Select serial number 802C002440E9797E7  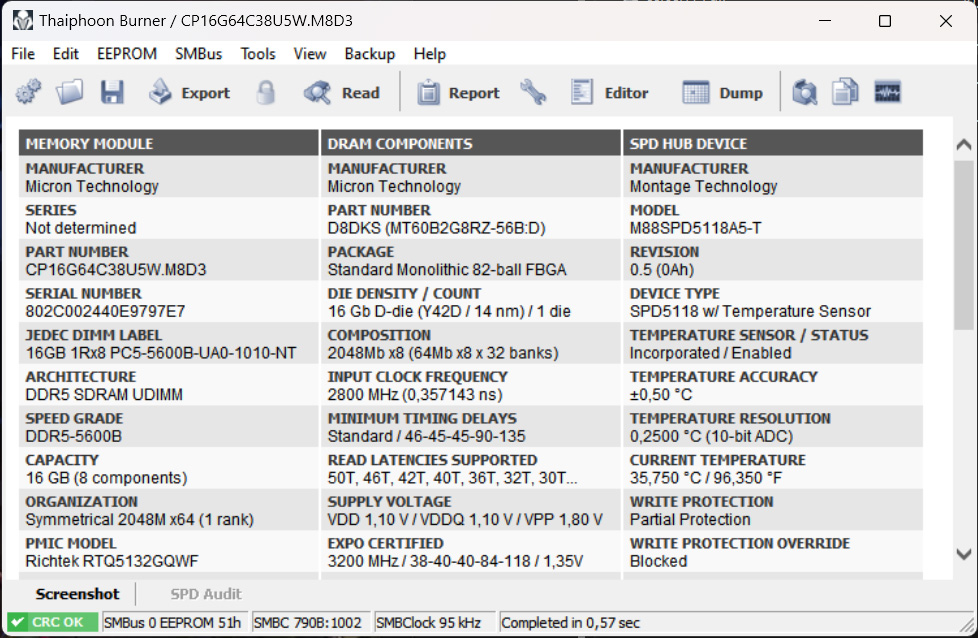(x=105, y=311)
